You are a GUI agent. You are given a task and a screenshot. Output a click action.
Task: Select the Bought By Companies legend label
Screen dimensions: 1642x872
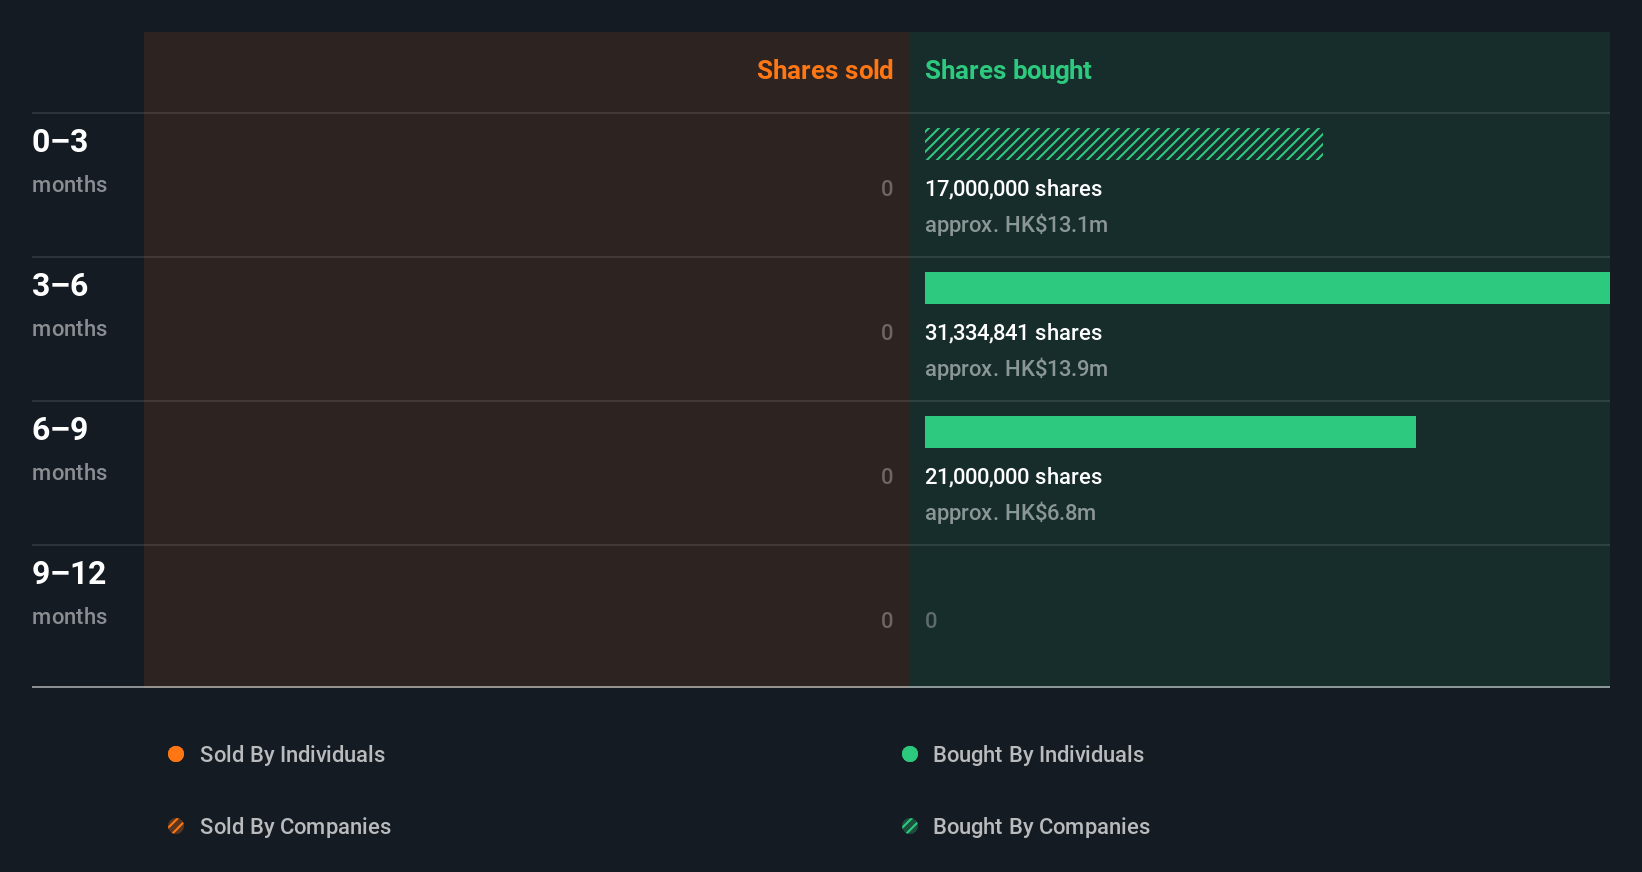(1041, 826)
